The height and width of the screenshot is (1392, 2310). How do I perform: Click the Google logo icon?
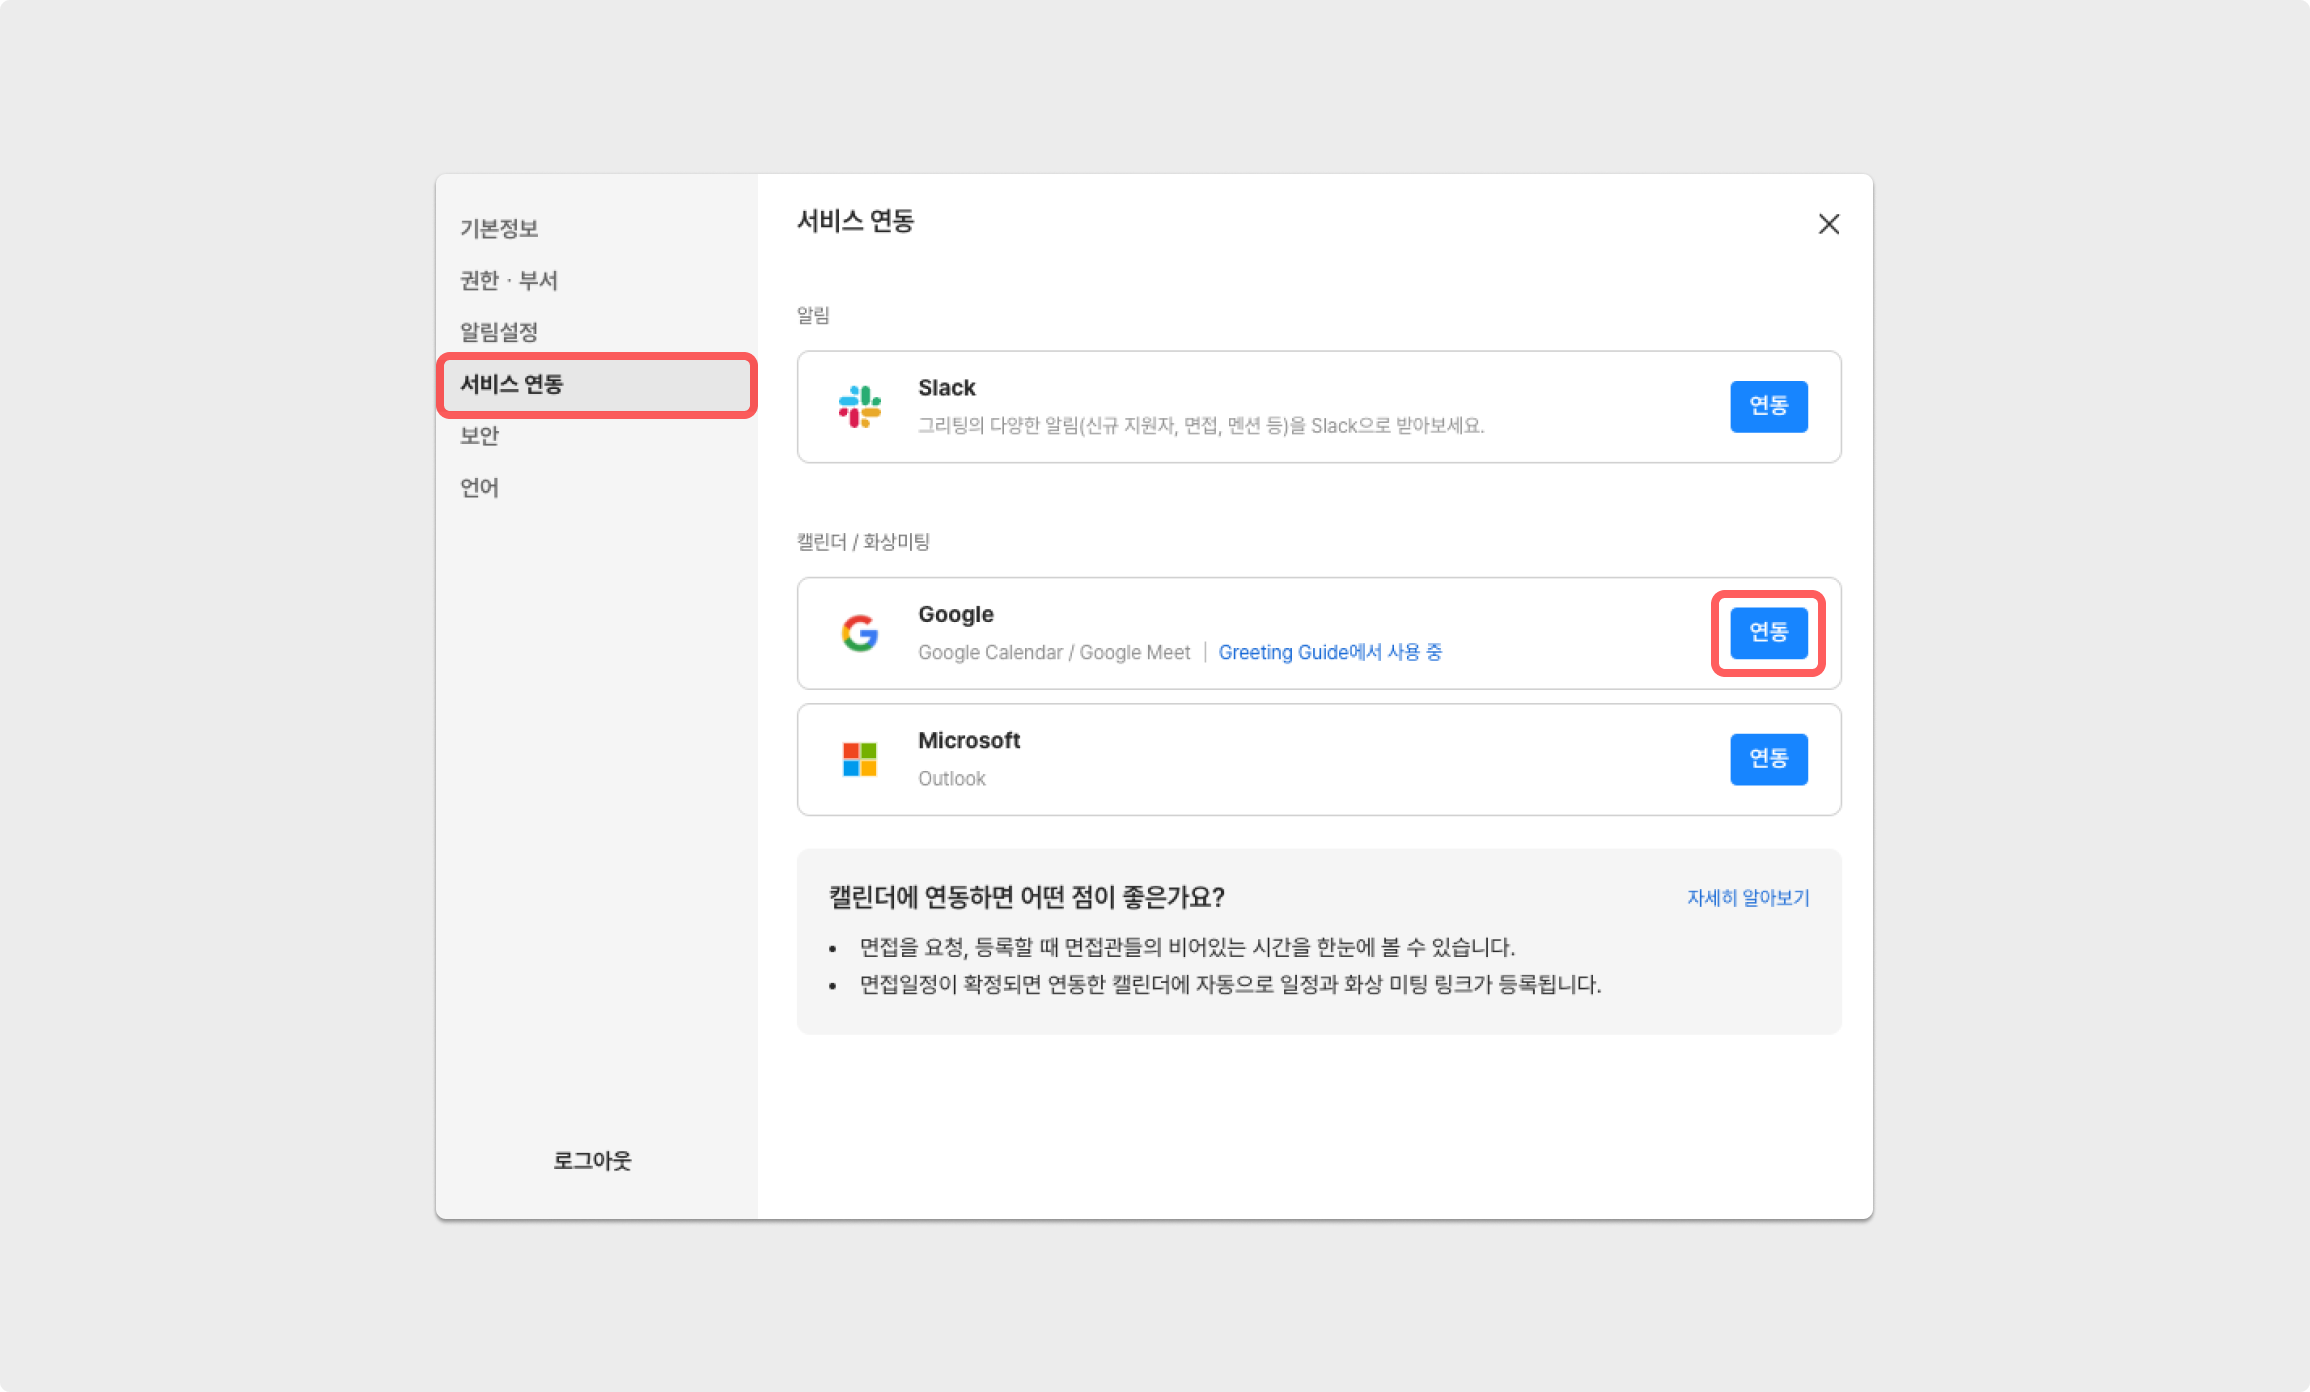[859, 633]
